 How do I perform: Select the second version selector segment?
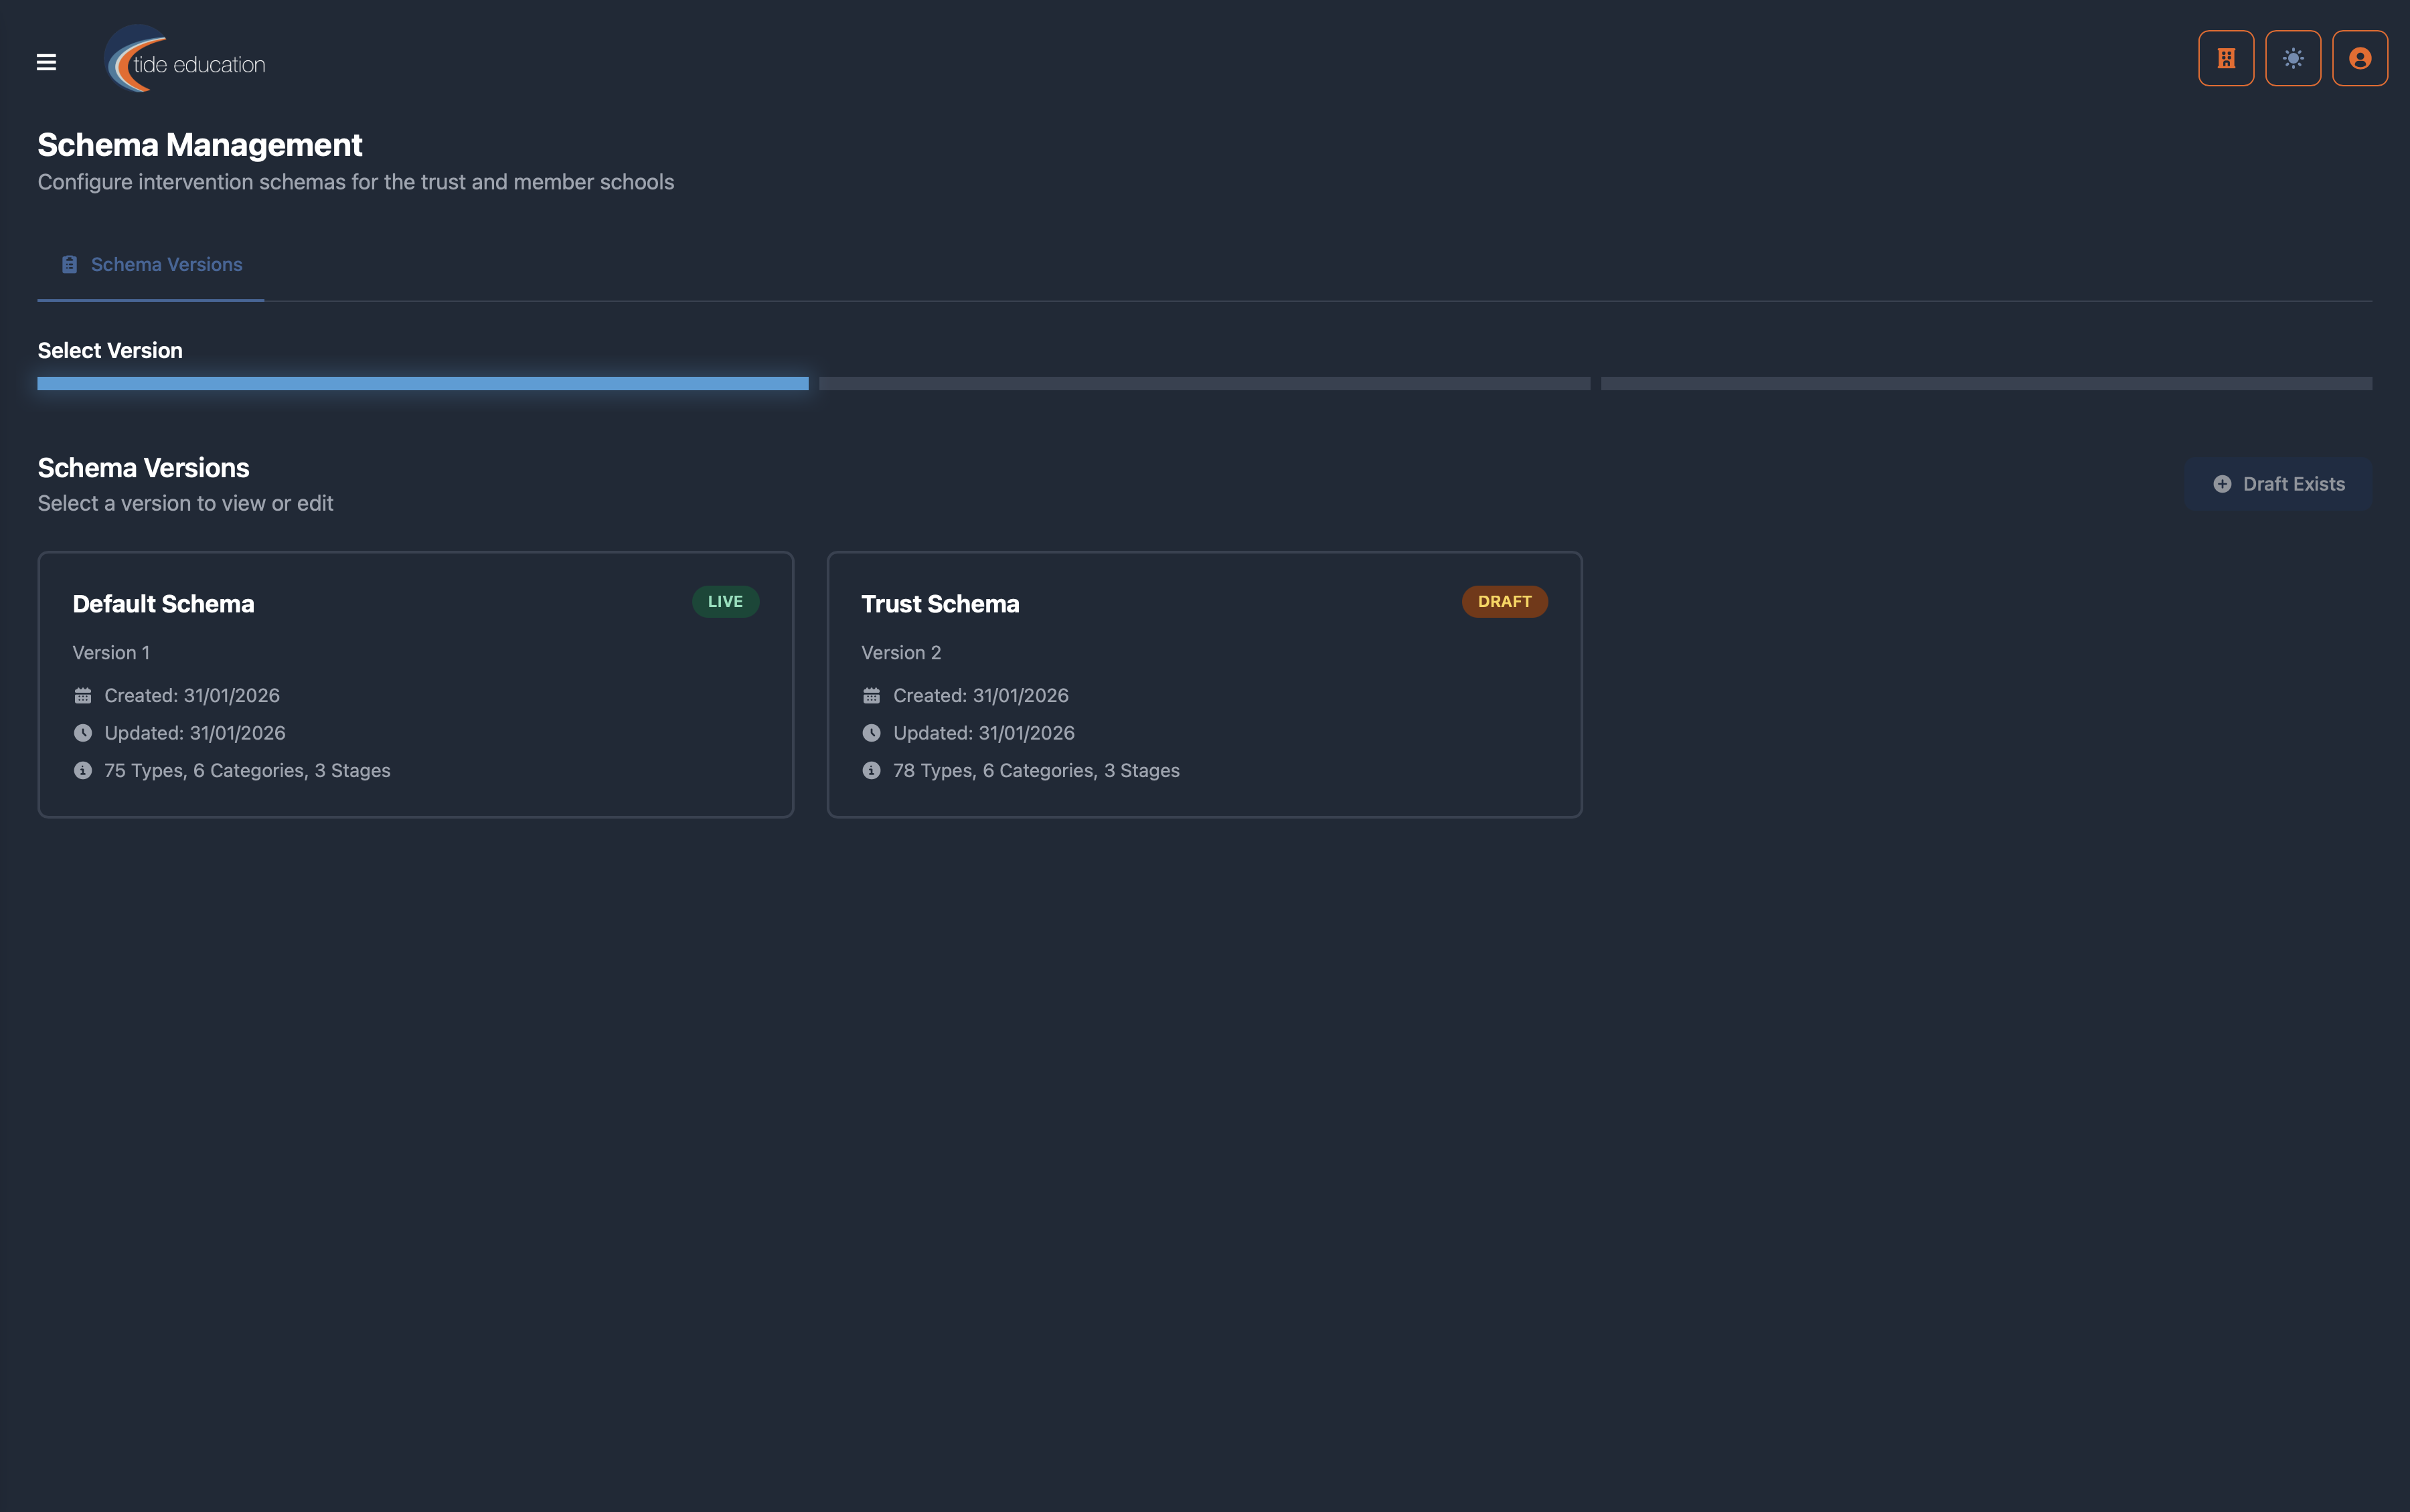1204,383
